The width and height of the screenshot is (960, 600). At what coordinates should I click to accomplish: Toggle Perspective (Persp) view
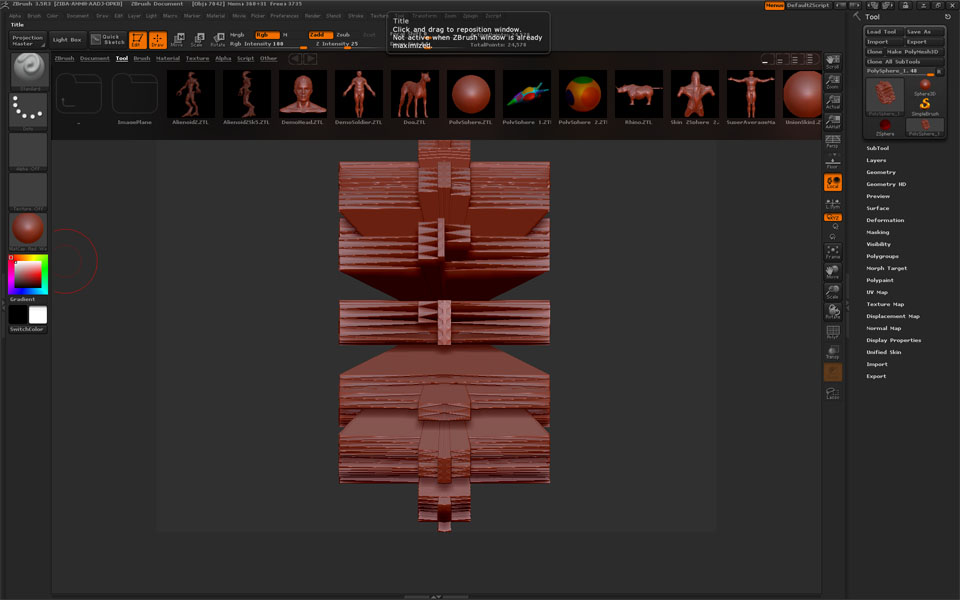pyautogui.click(x=833, y=142)
